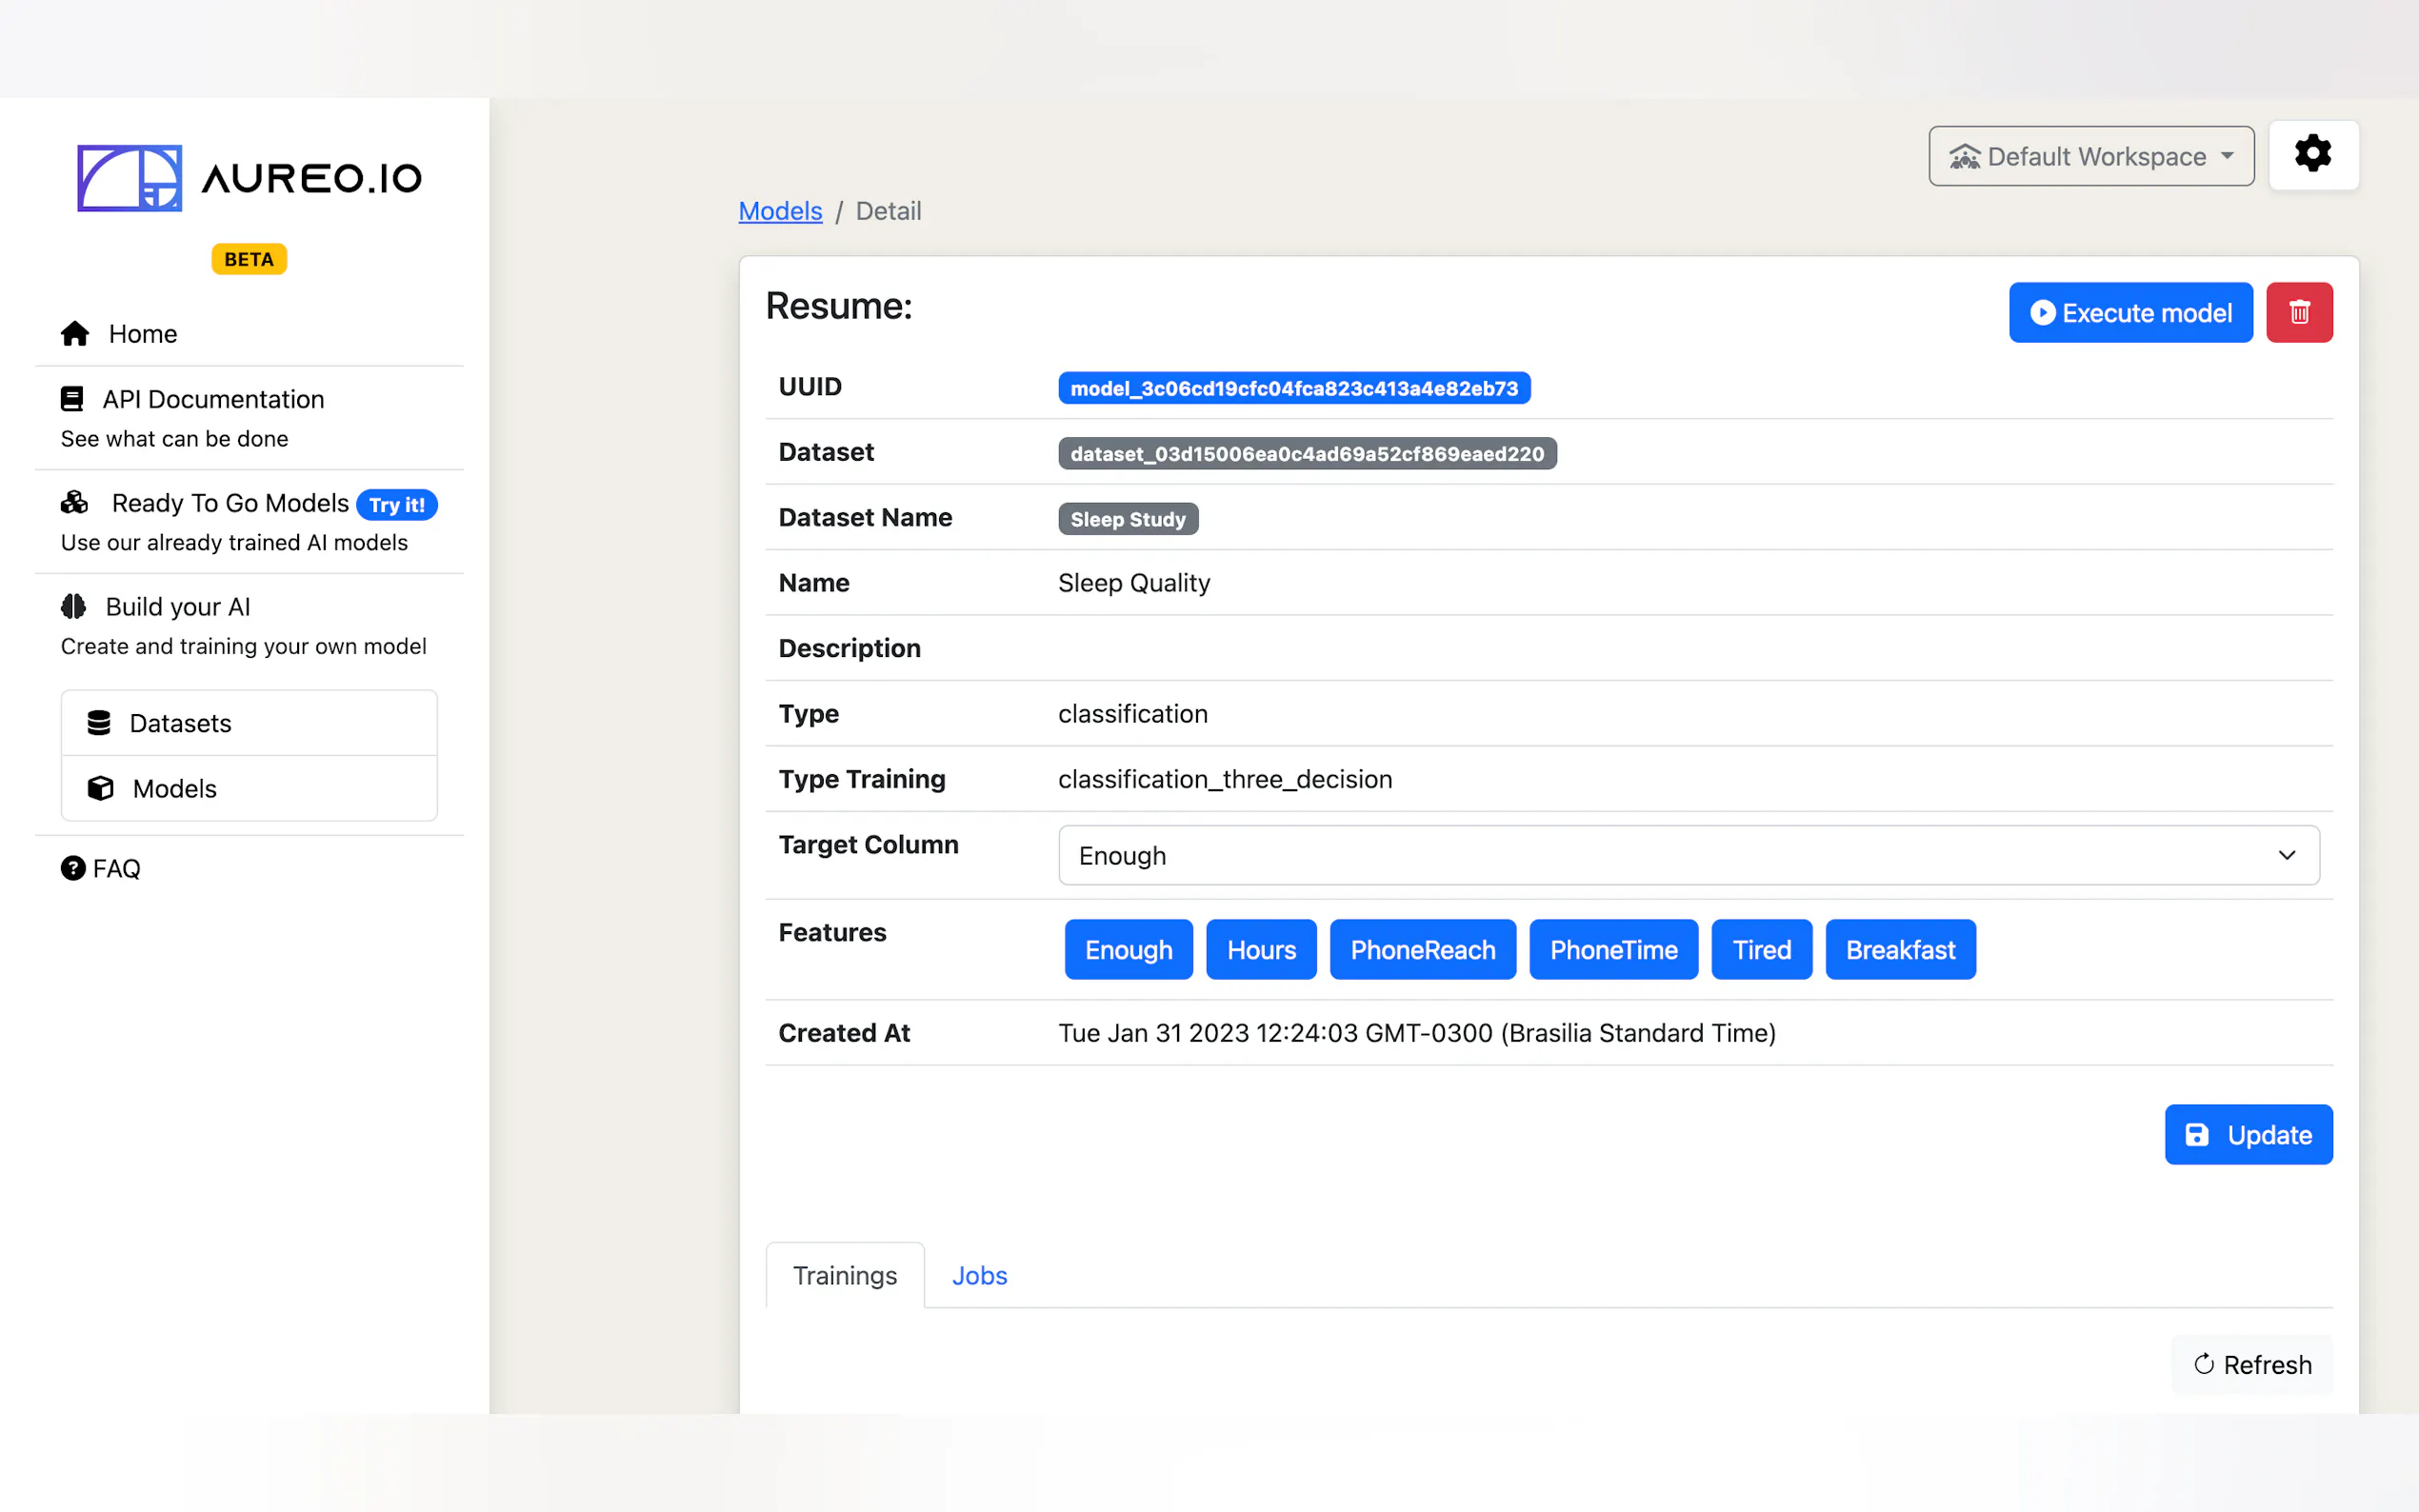
Task: Click the API Documentation book icon
Action: pos(72,399)
